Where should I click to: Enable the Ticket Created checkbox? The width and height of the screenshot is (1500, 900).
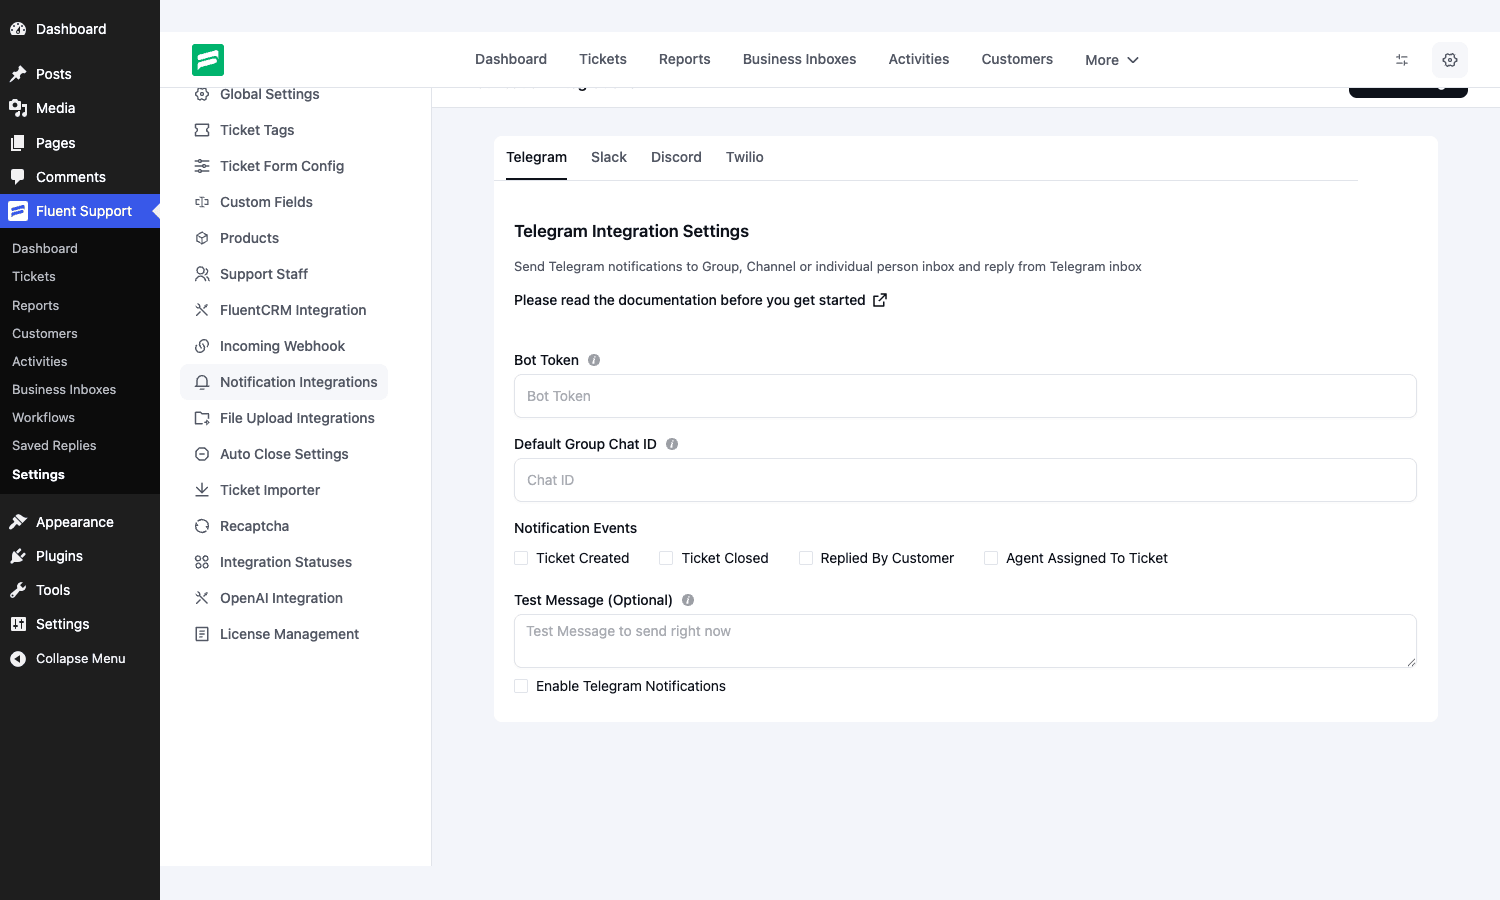[x=521, y=558]
